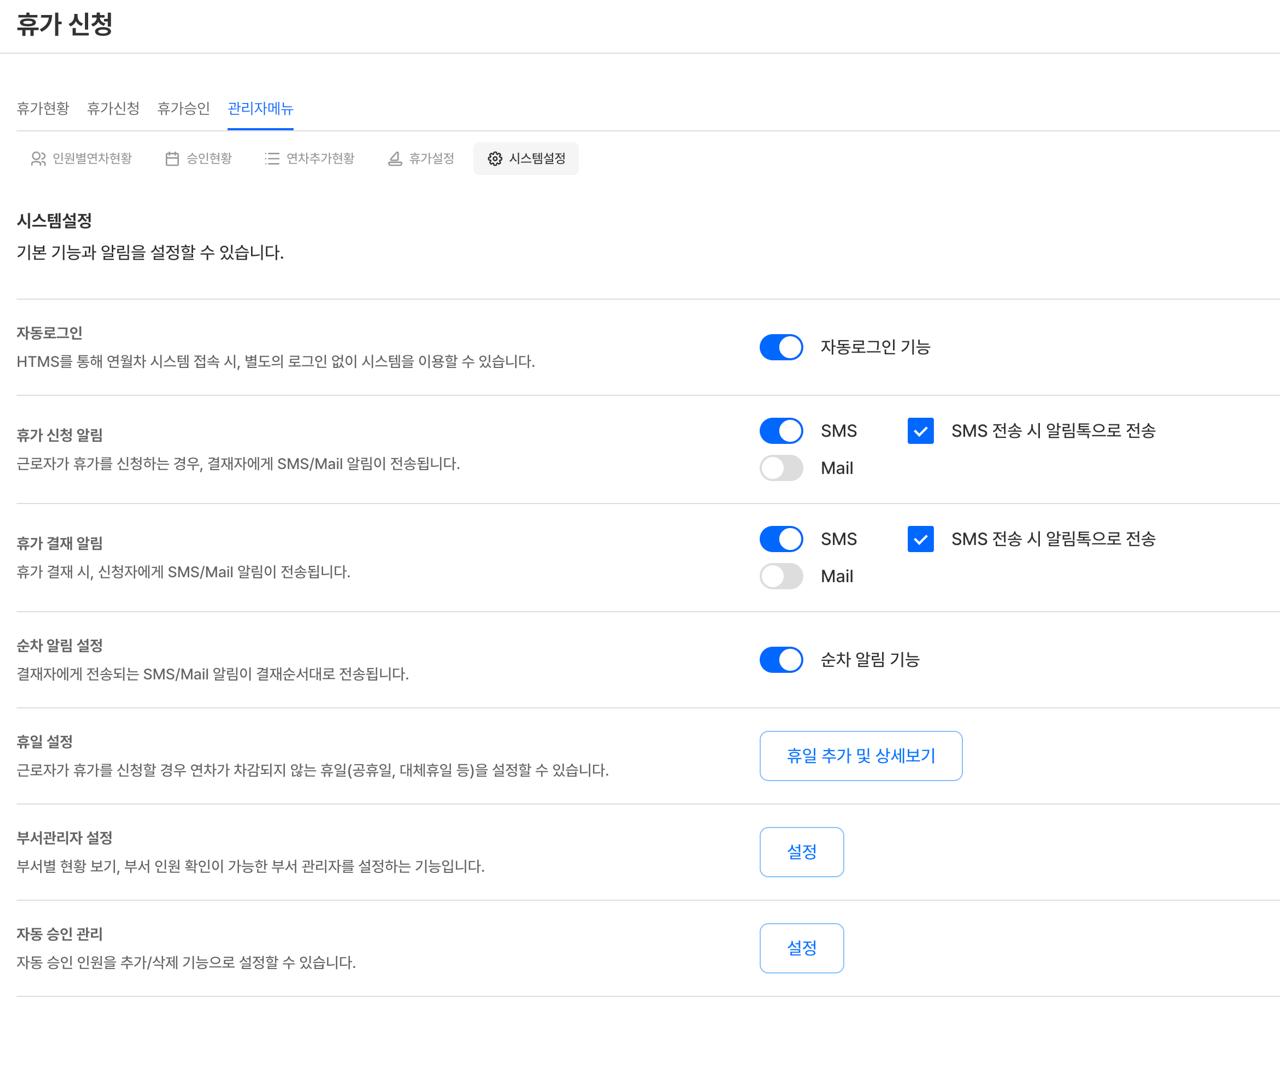This screenshot has width=1280, height=1066.
Task: Switch to the 휴가현황 tab
Action: 43,108
